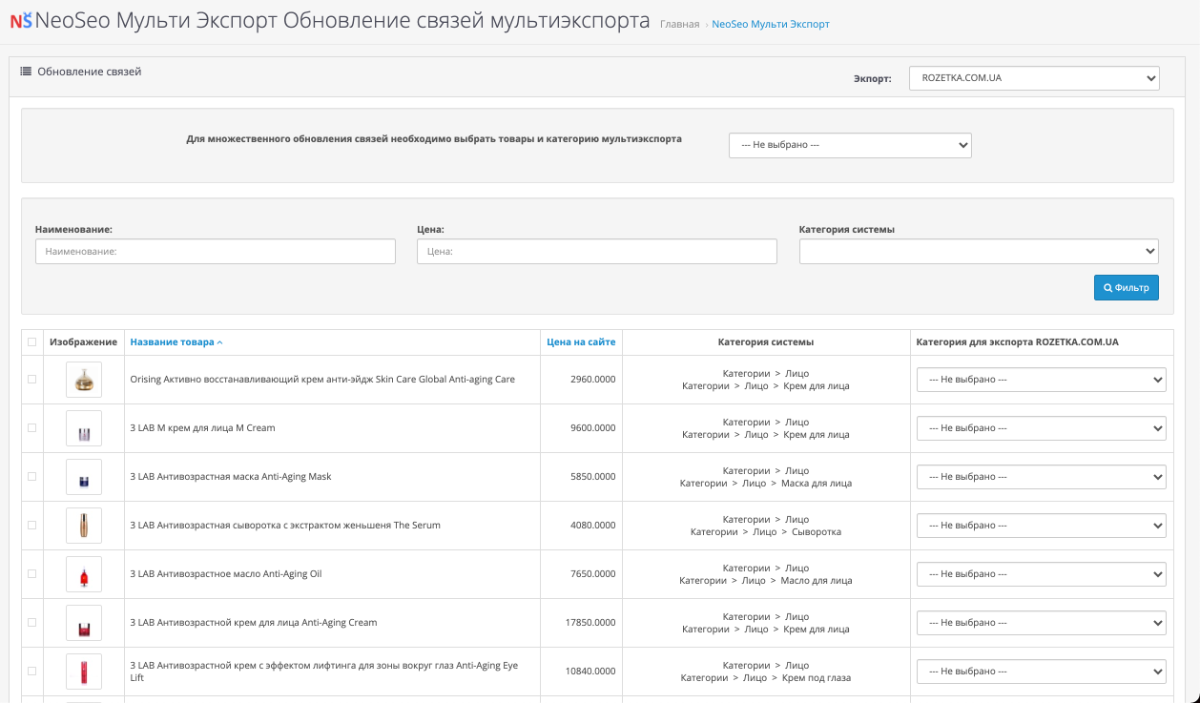Open export category dropdown for Orising крем

point(1041,380)
